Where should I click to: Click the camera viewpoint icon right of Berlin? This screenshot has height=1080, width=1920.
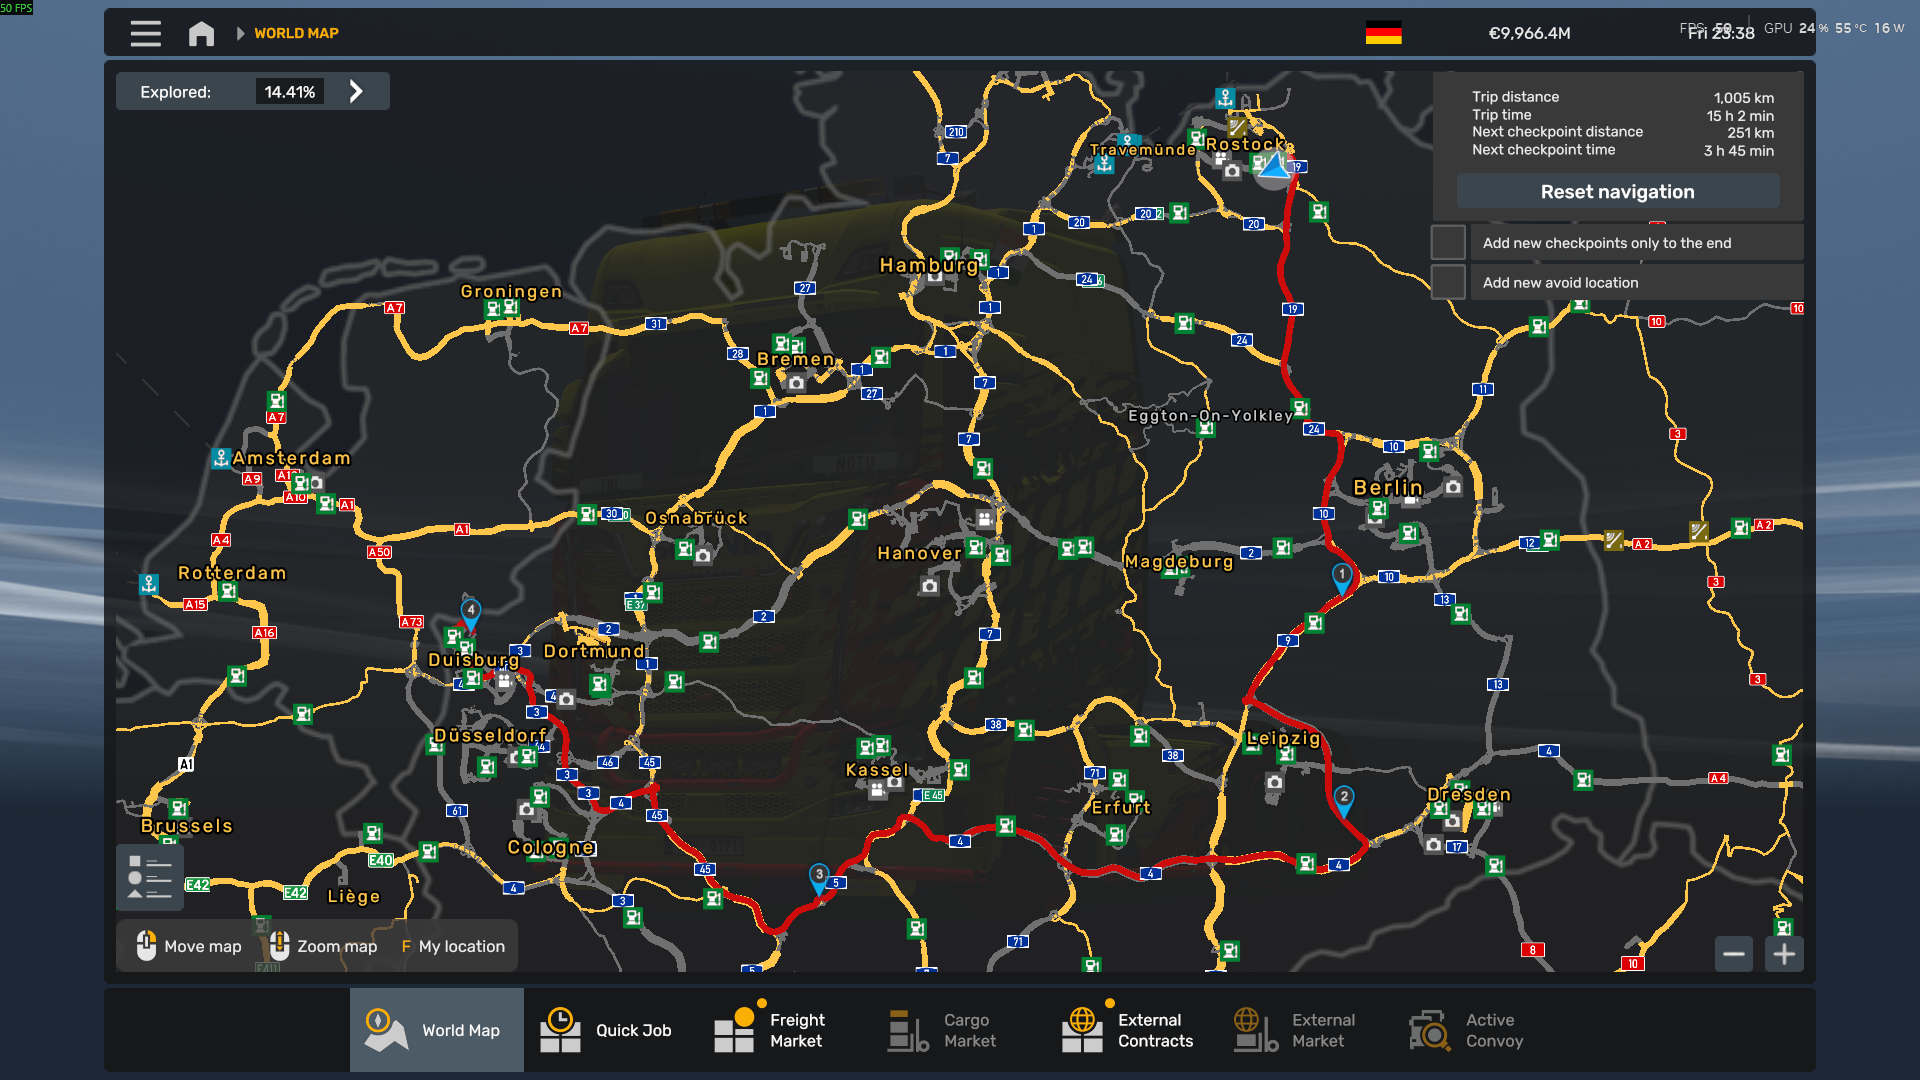coord(1453,487)
